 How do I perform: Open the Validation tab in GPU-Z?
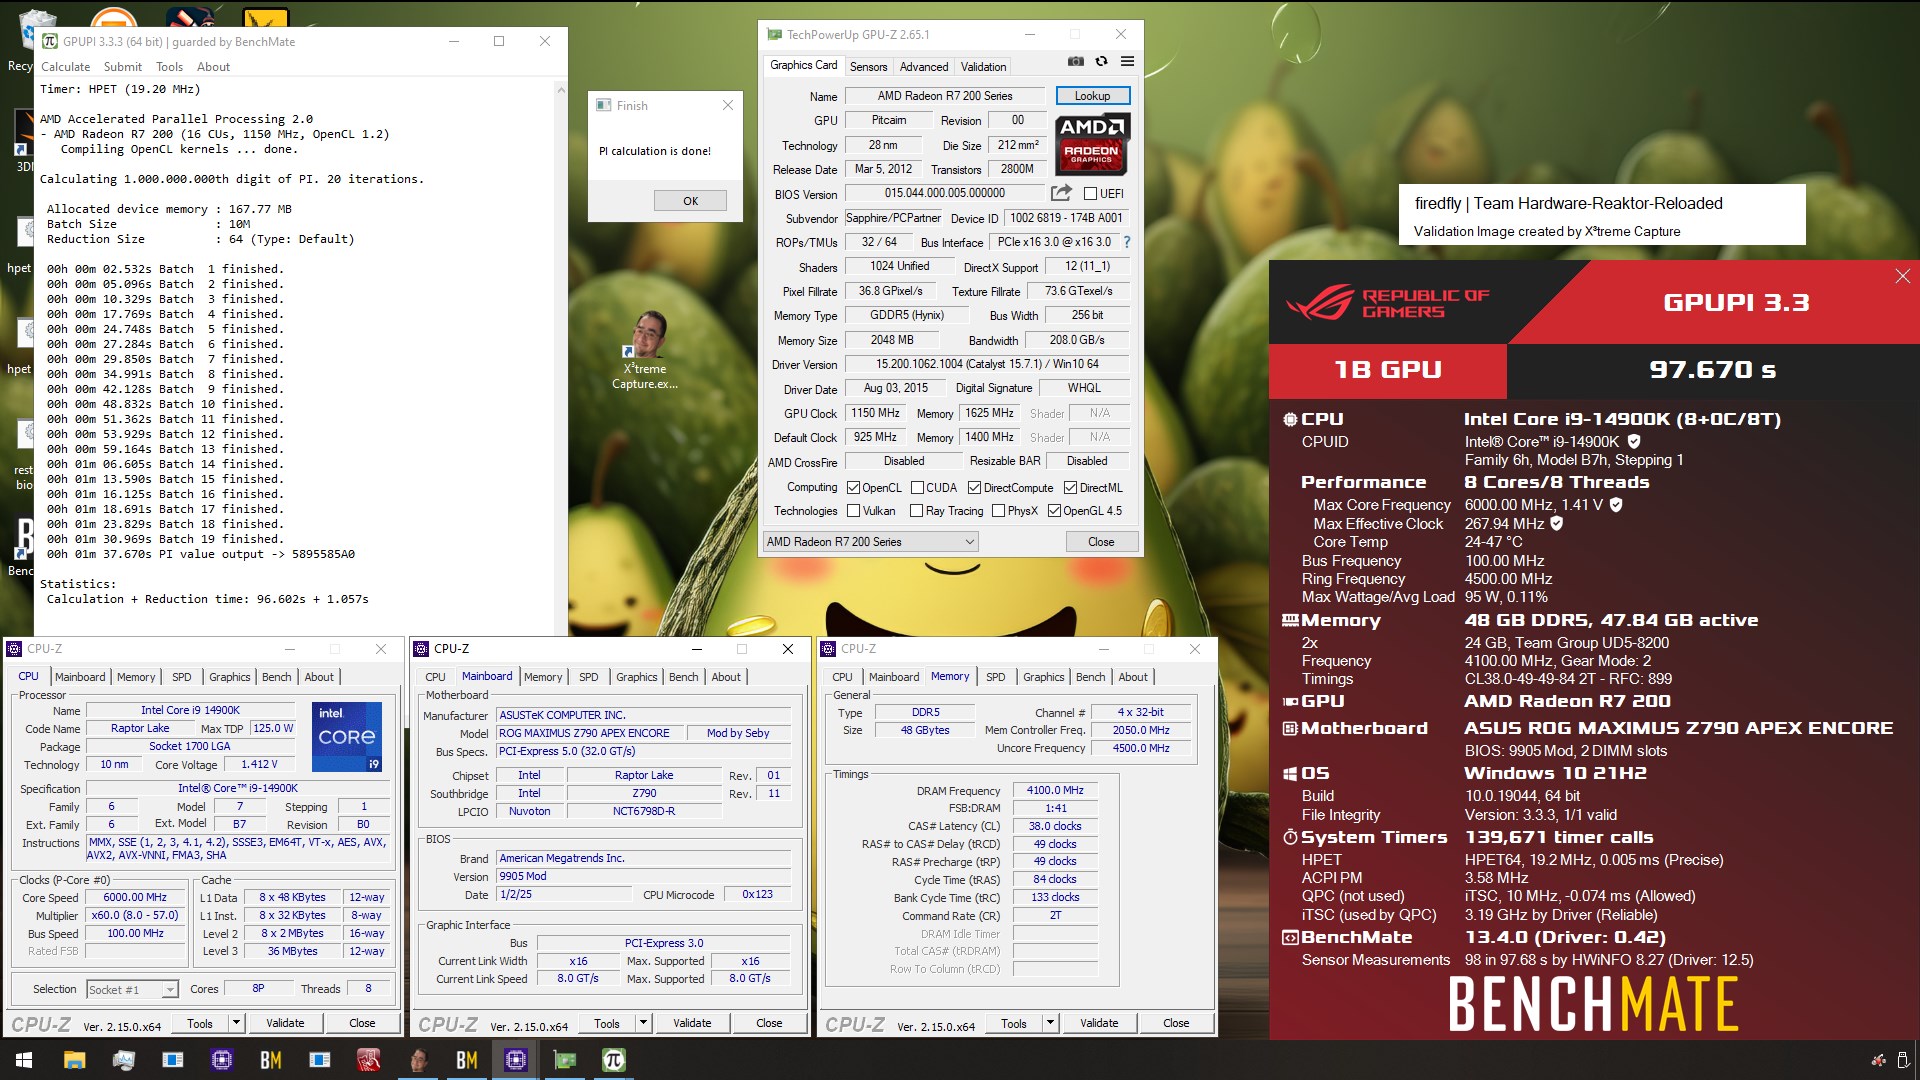[x=983, y=67]
